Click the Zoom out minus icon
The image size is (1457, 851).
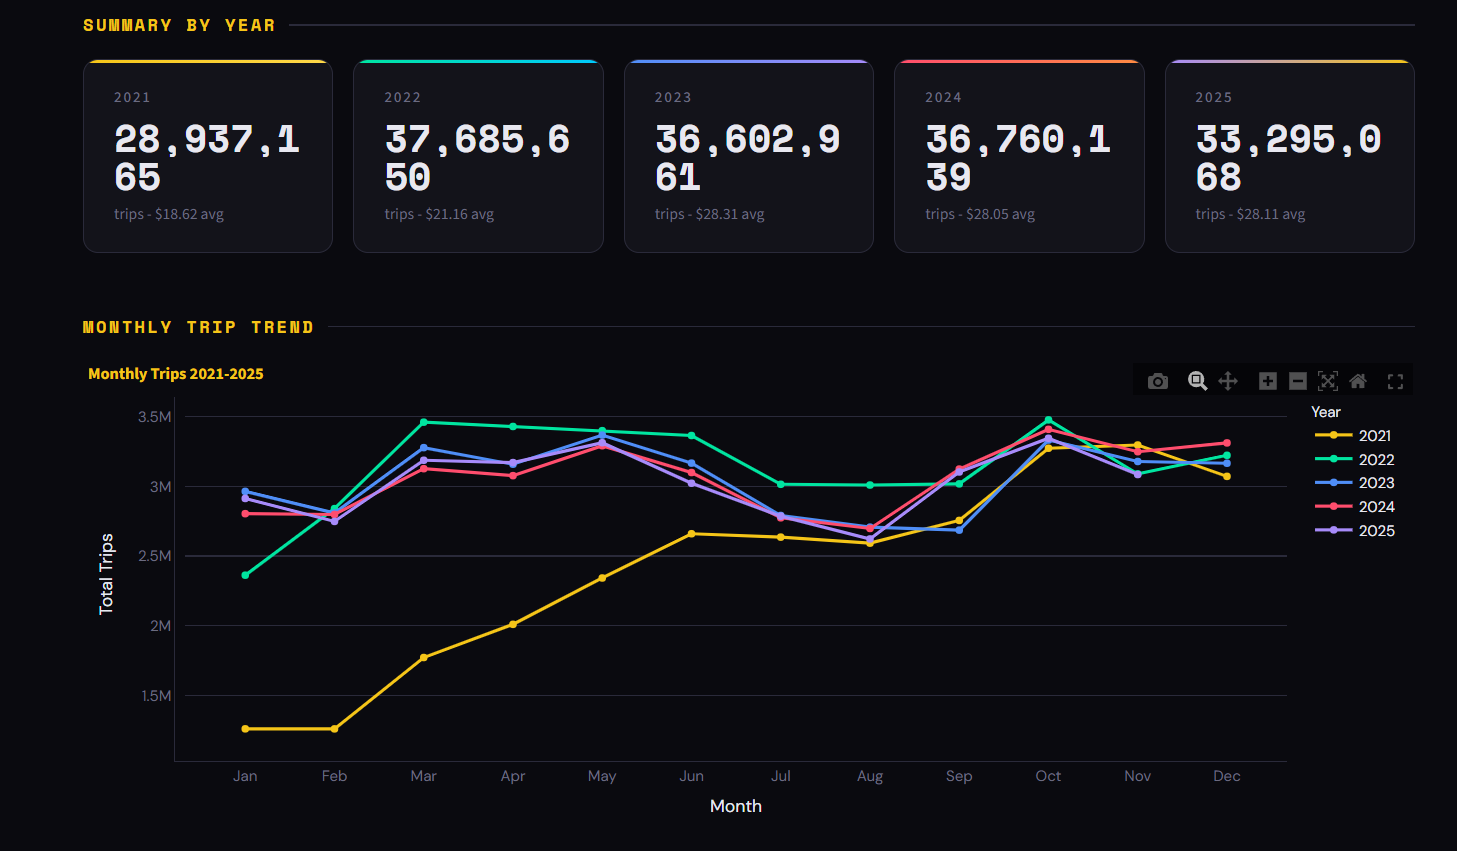tap(1298, 381)
